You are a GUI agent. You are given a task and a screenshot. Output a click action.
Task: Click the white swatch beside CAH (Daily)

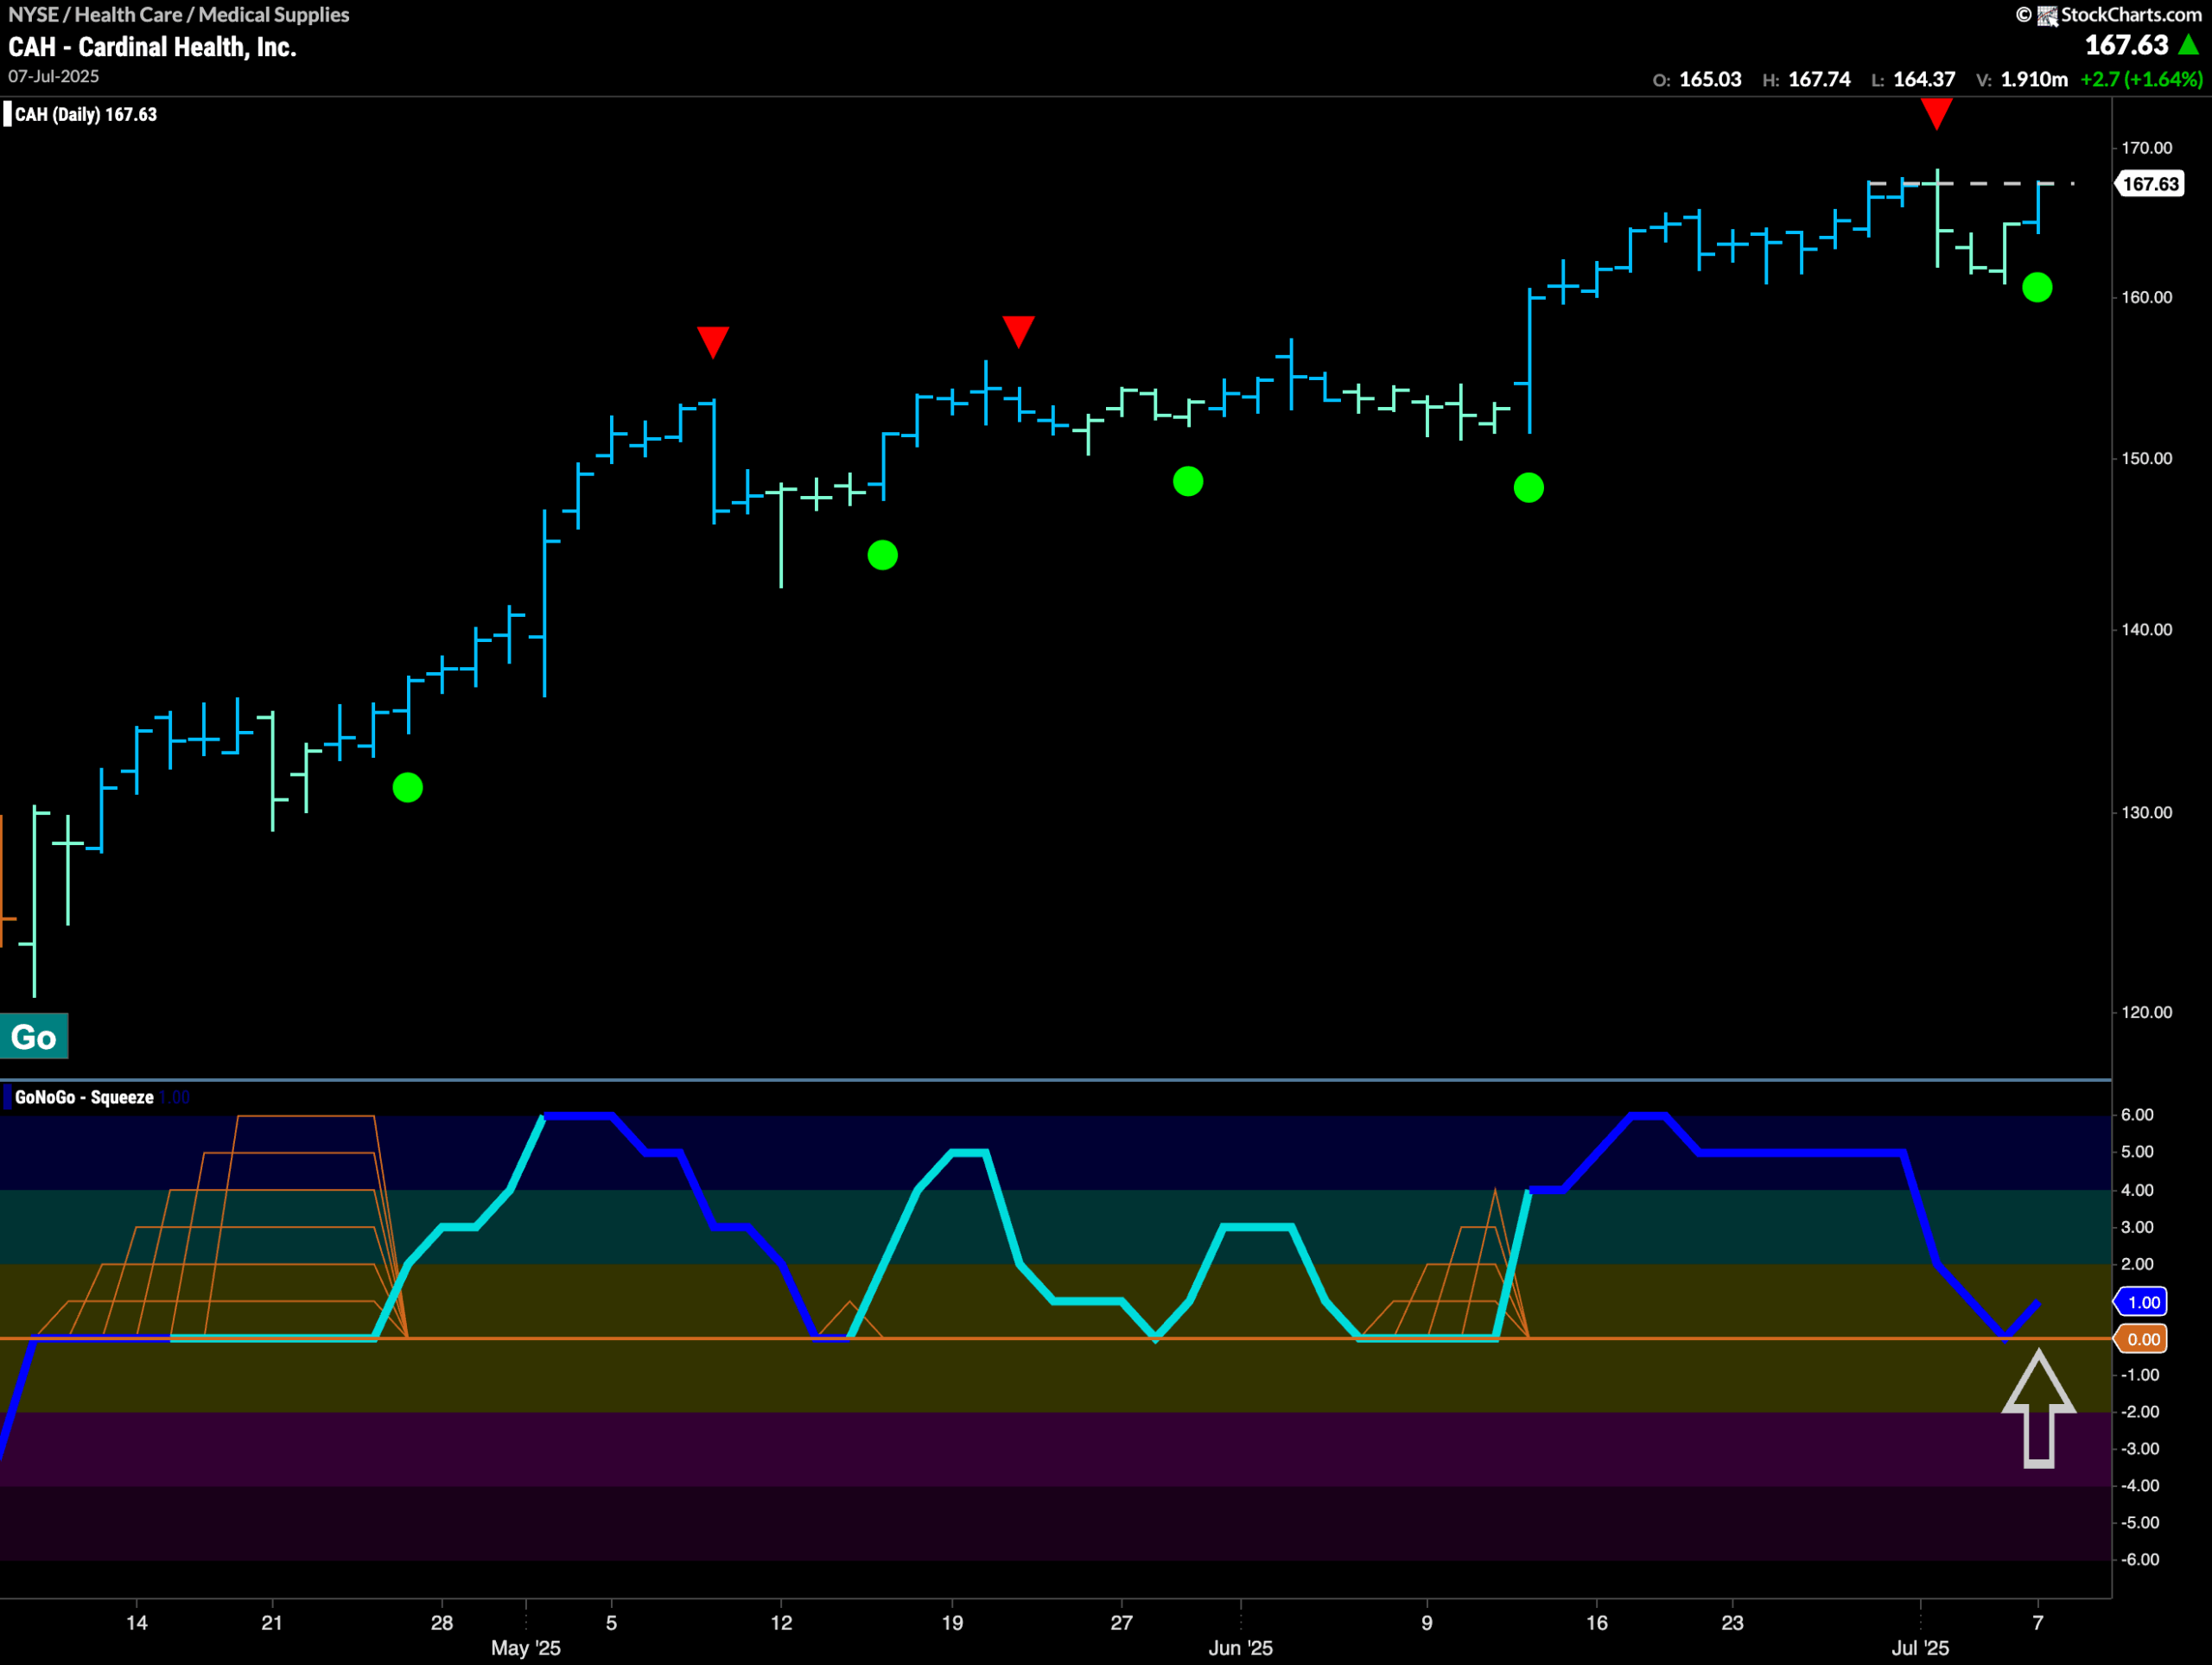[7, 114]
